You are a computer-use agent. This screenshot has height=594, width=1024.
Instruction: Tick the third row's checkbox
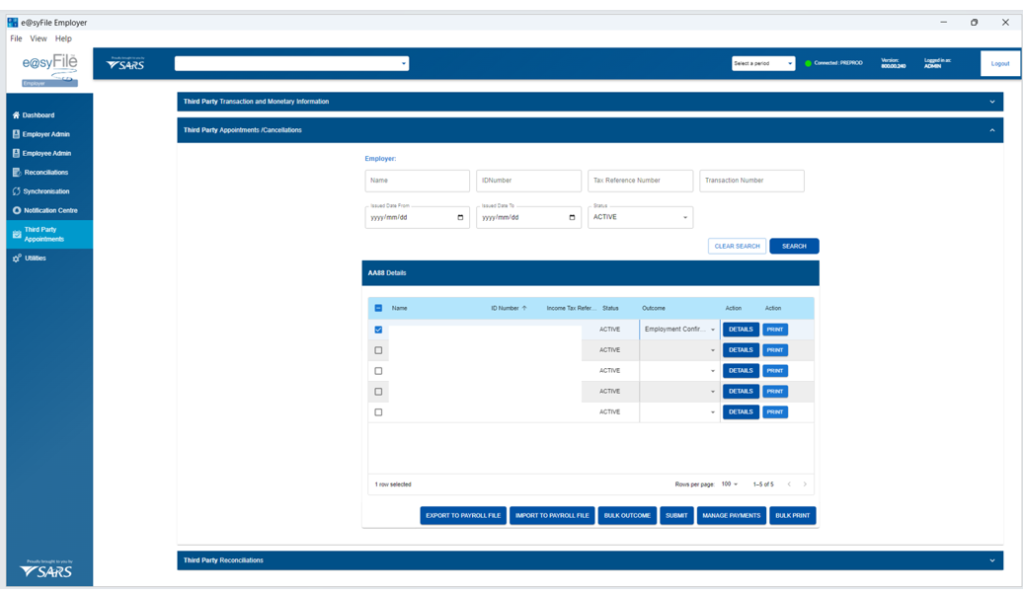pyautogui.click(x=378, y=371)
